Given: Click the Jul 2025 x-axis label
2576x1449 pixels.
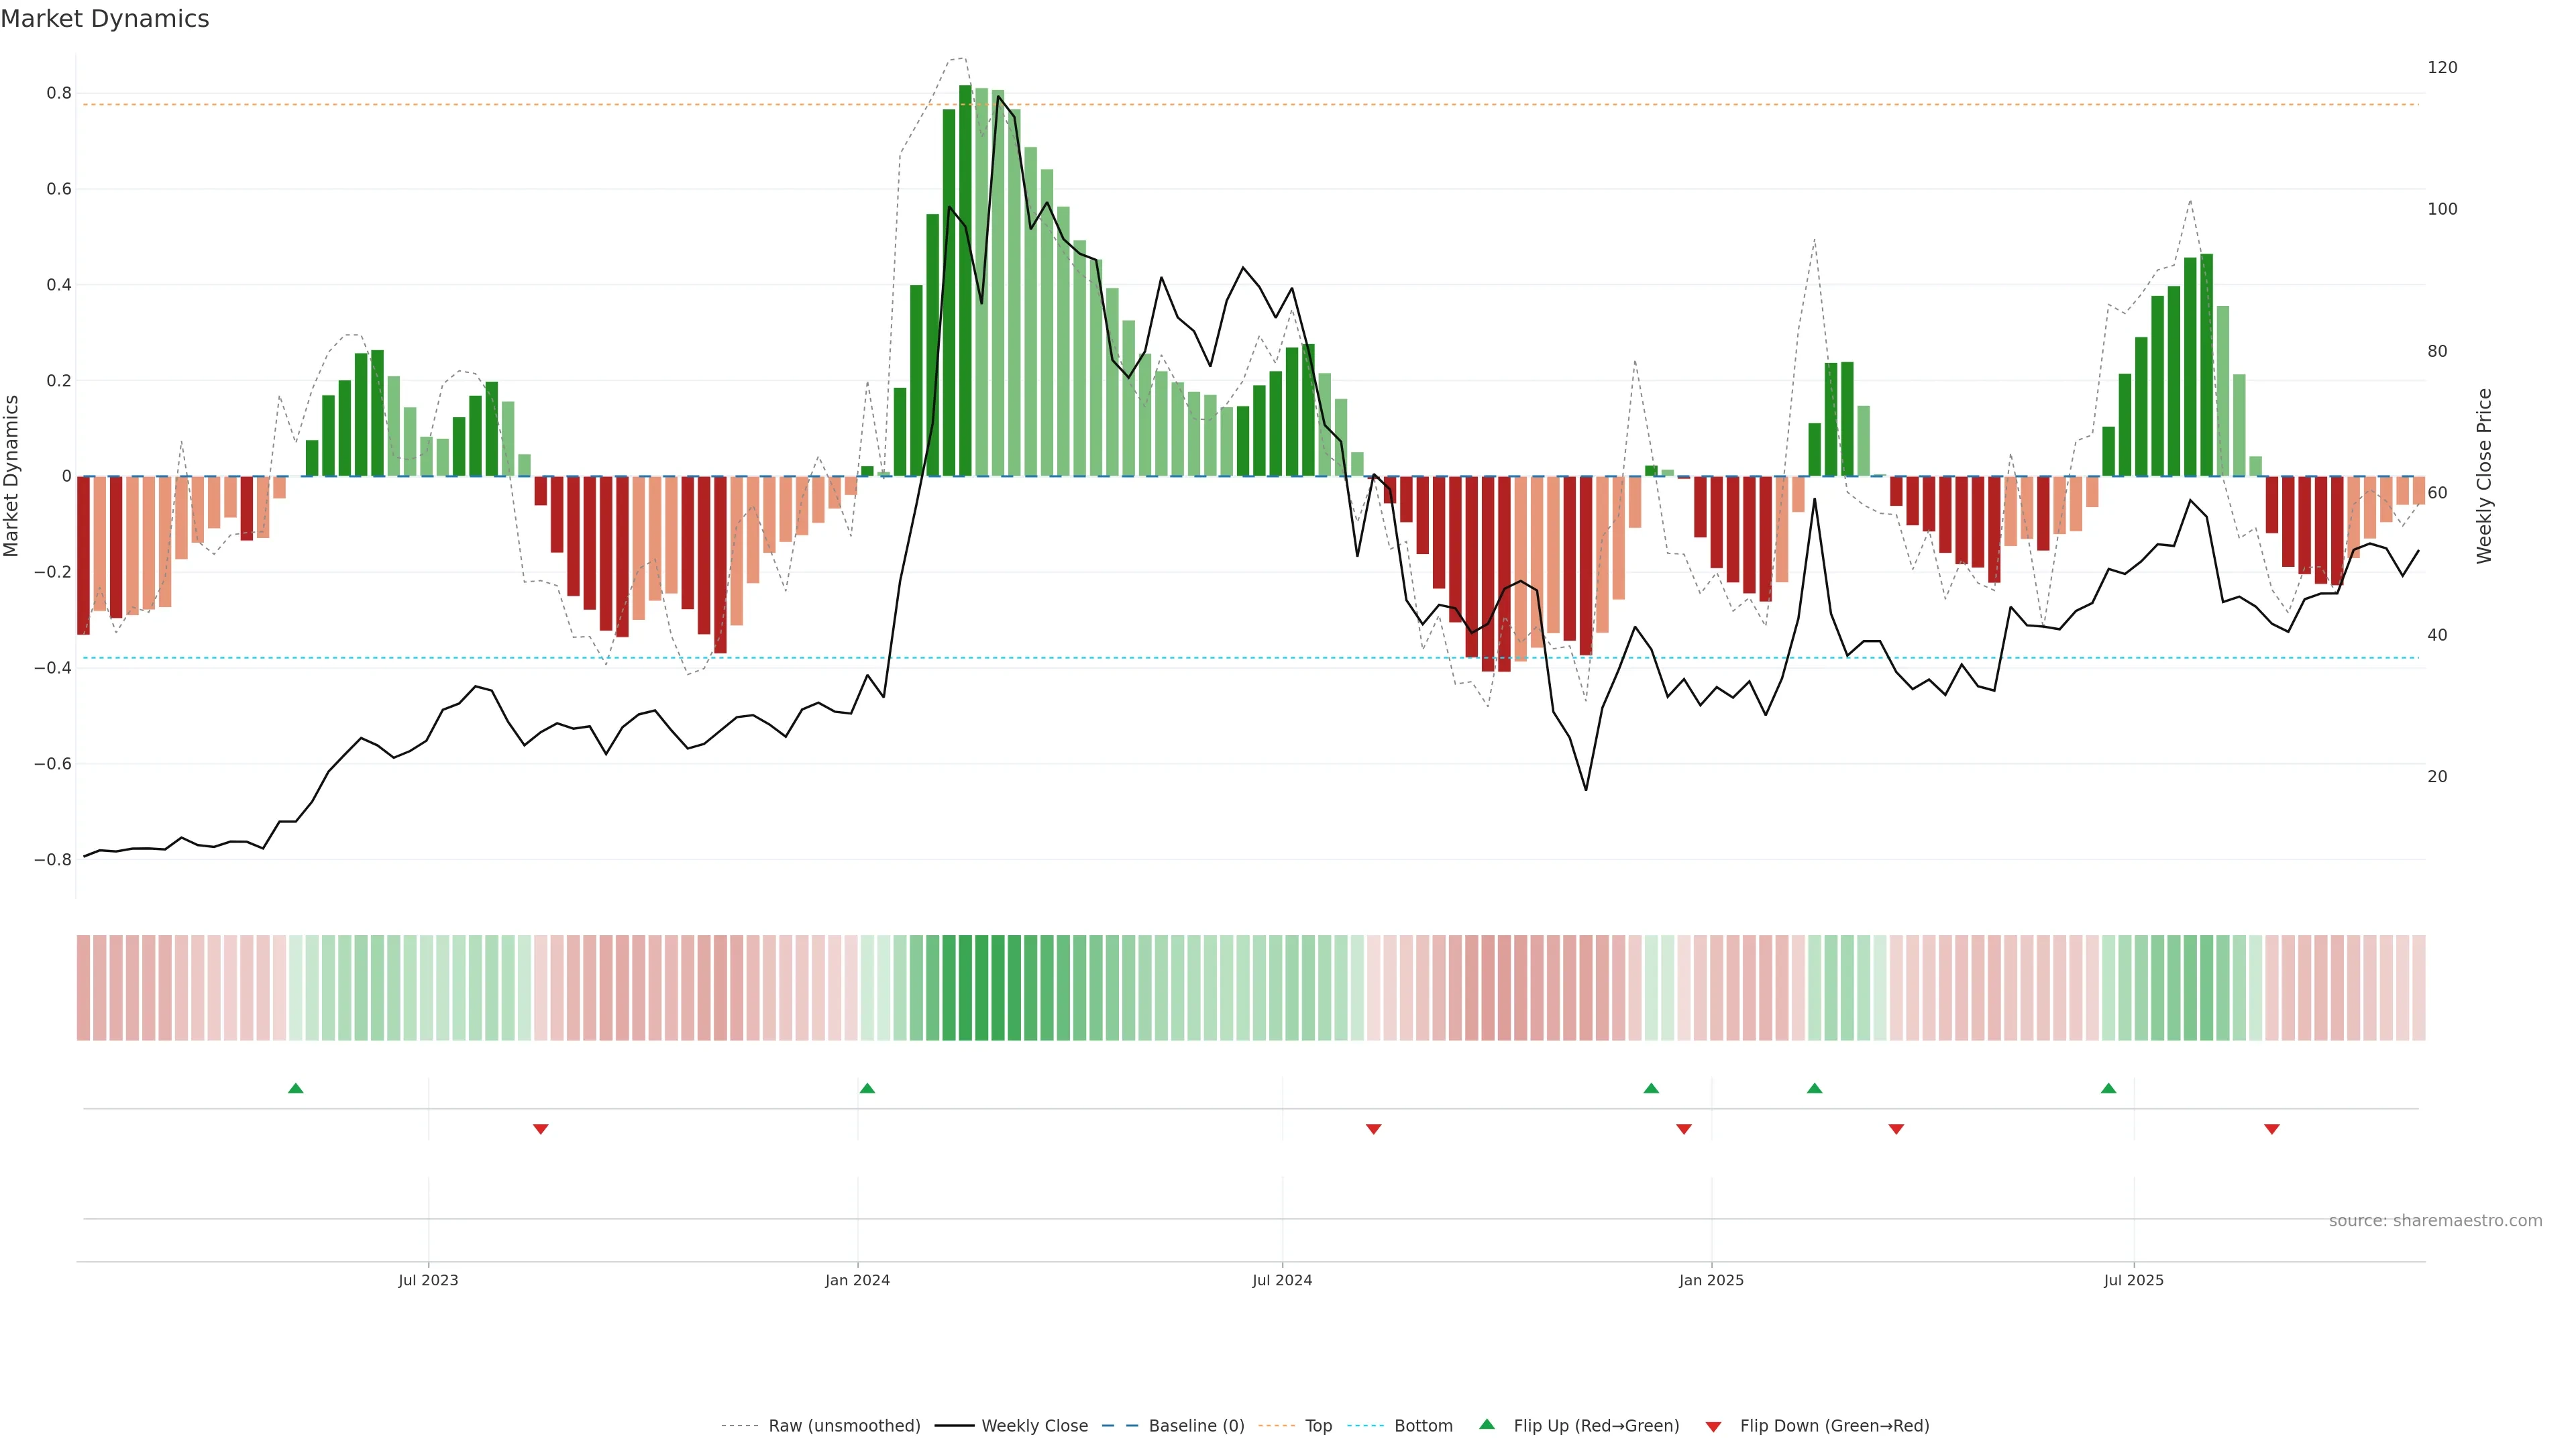Looking at the screenshot, I should tap(2133, 1280).
